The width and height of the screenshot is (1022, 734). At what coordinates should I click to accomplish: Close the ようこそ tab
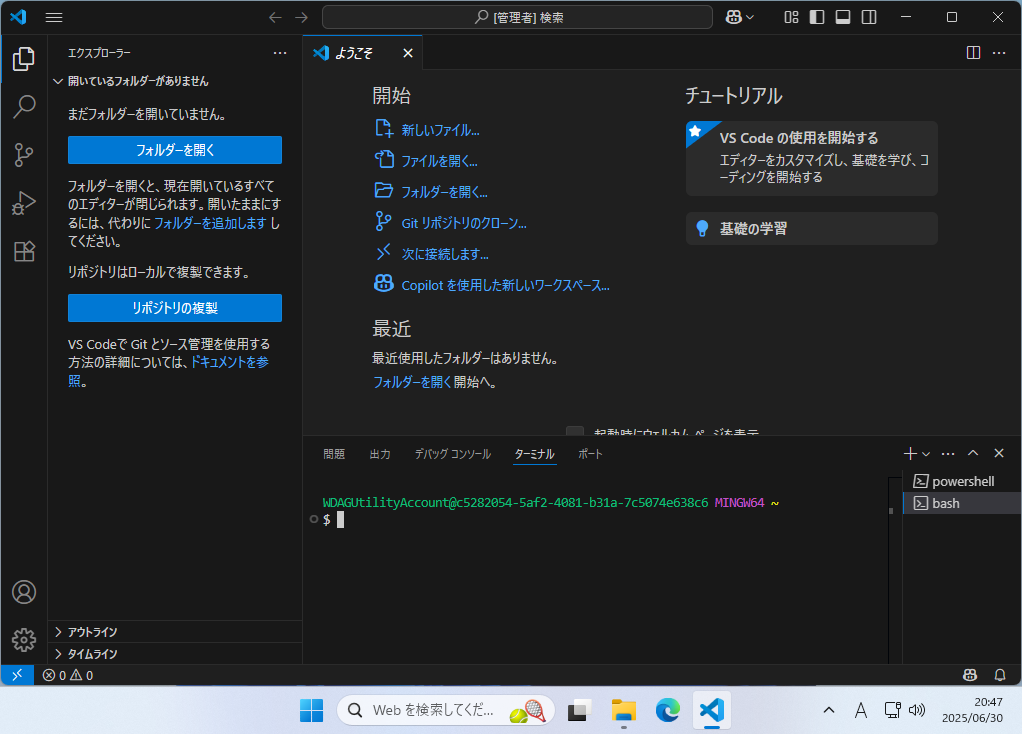(408, 53)
